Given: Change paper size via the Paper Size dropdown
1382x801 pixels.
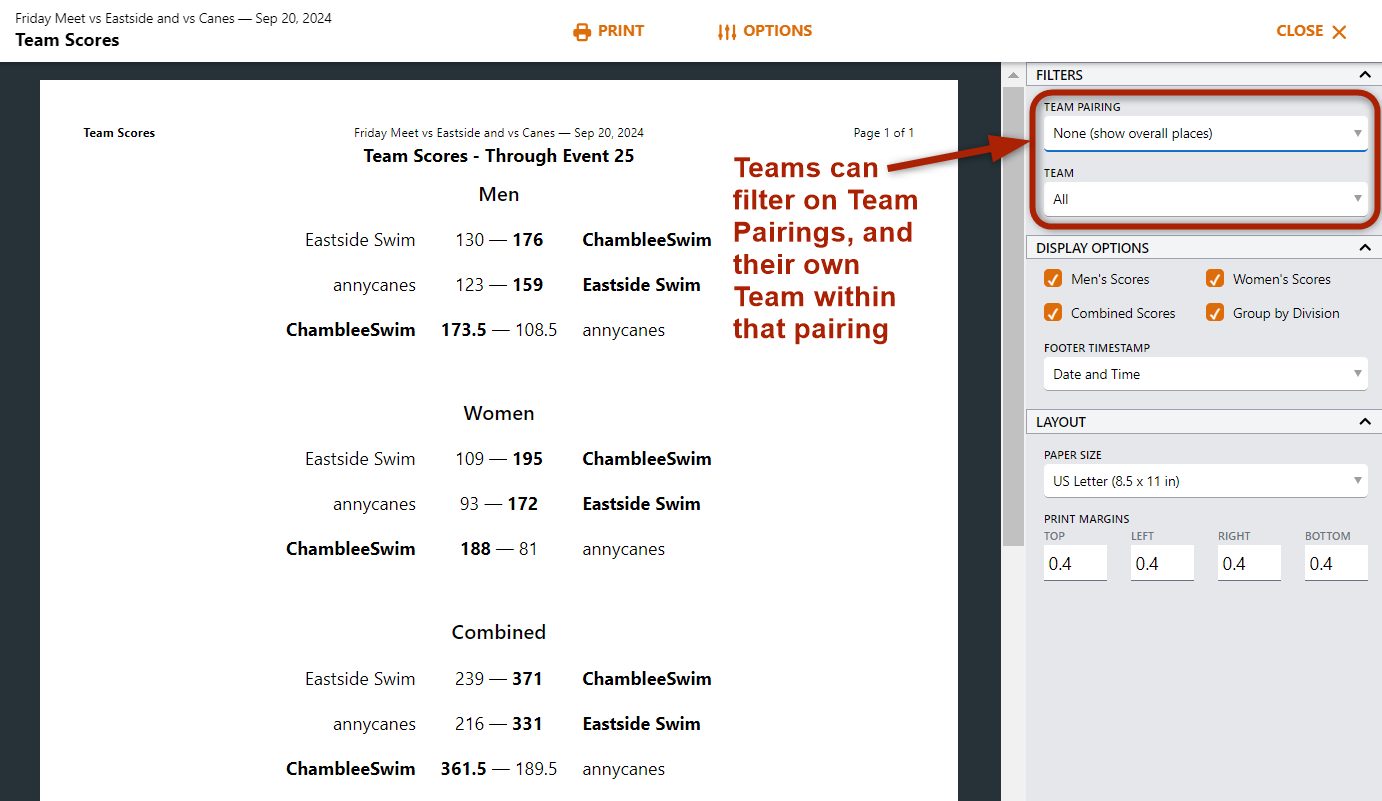Looking at the screenshot, I should click(1205, 481).
